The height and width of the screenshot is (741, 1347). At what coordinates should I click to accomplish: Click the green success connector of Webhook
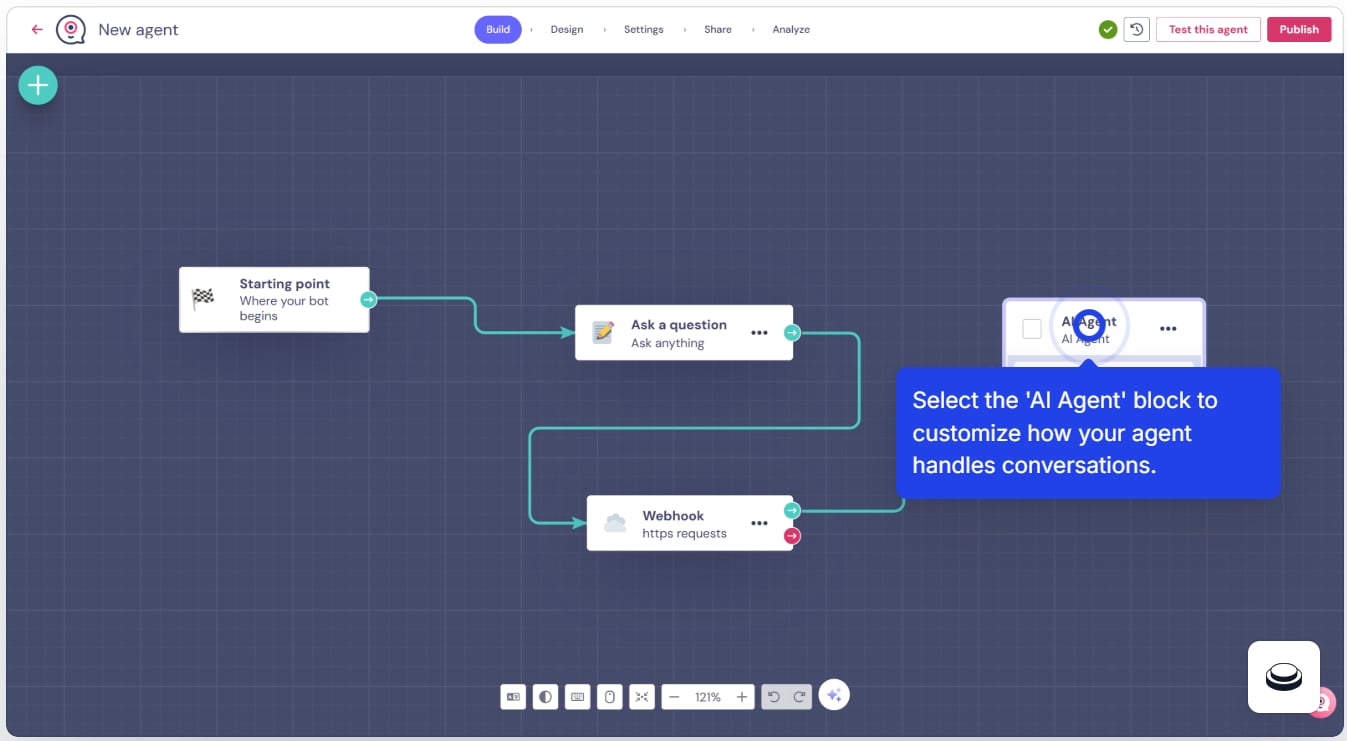tap(792, 511)
